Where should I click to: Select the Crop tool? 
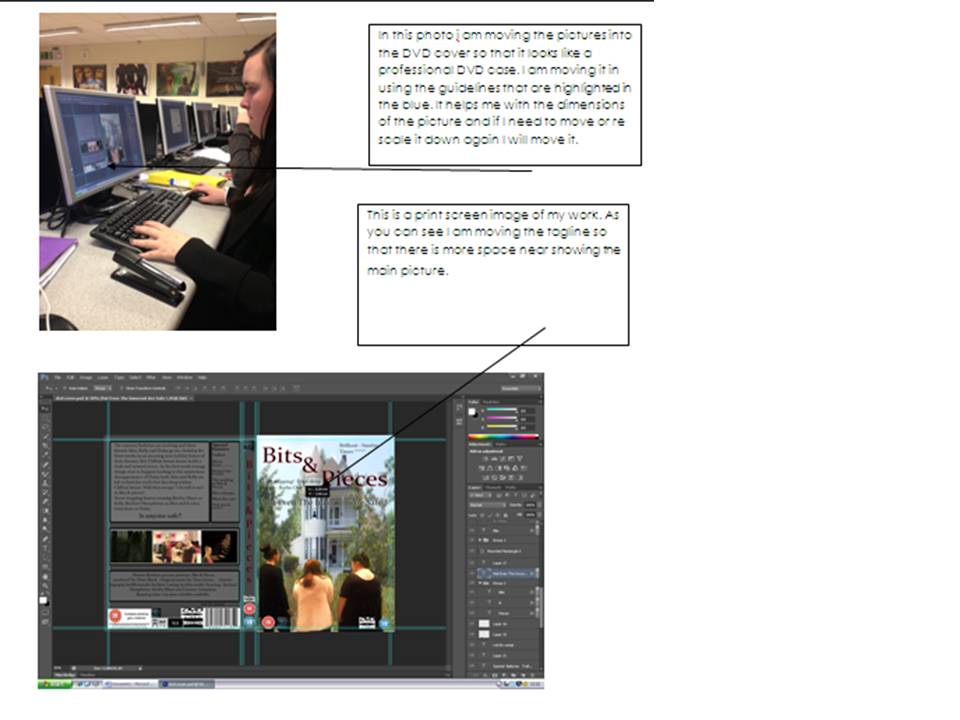tap(45, 445)
